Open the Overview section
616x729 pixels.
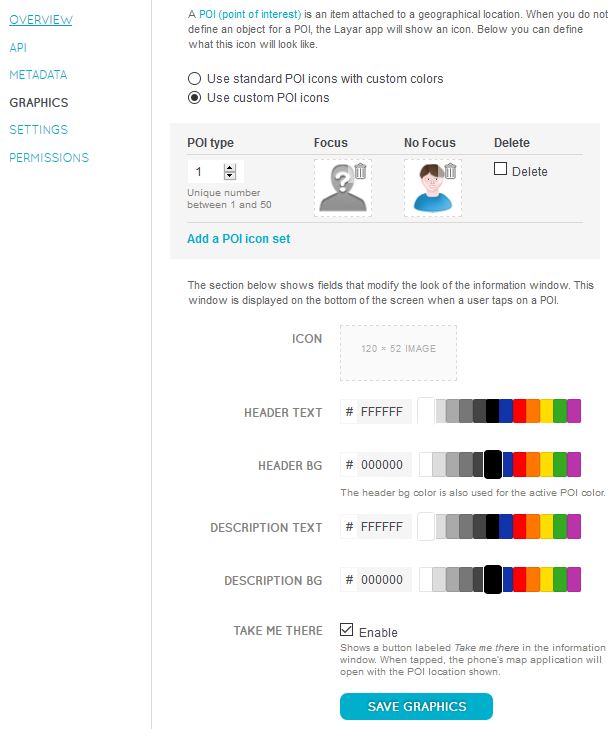(x=40, y=19)
